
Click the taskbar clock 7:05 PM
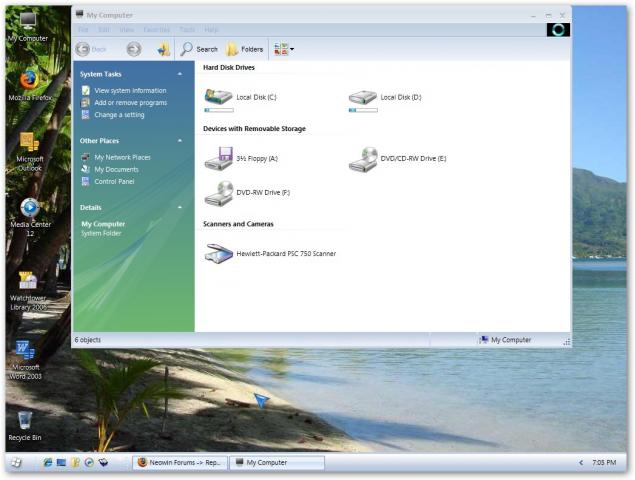pyautogui.click(x=604, y=463)
